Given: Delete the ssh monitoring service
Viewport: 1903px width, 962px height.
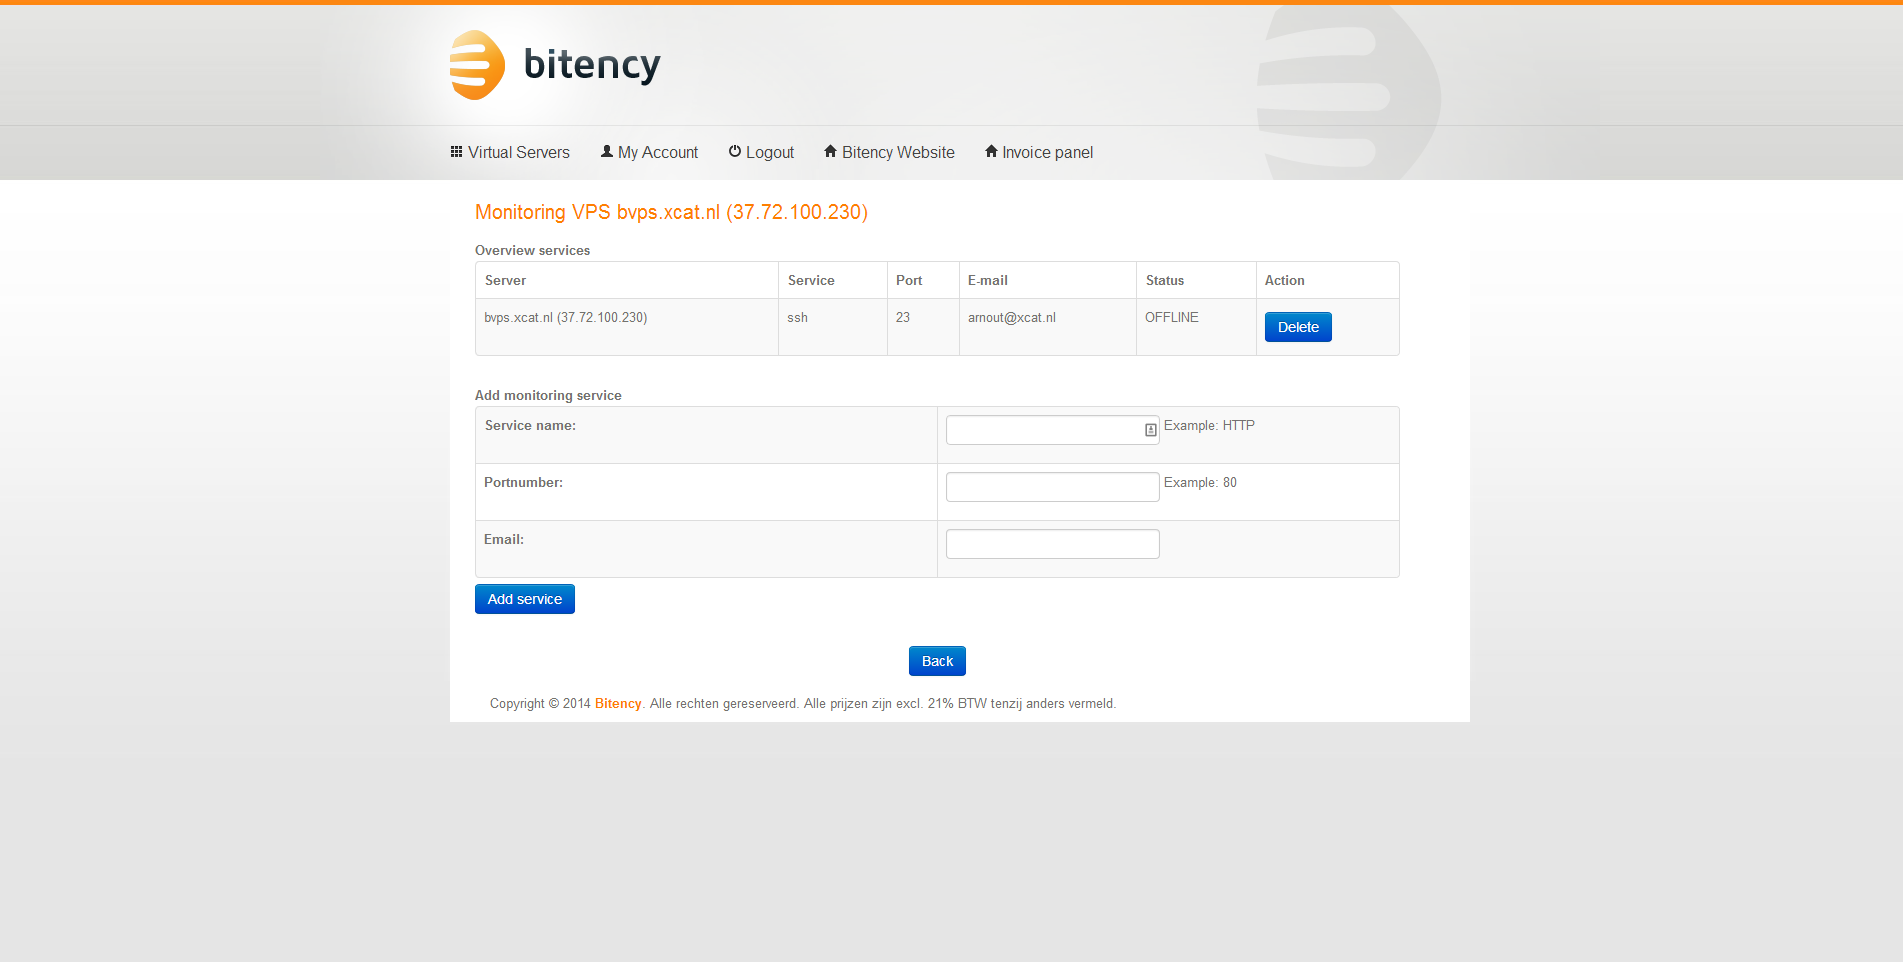Looking at the screenshot, I should click(x=1297, y=327).
